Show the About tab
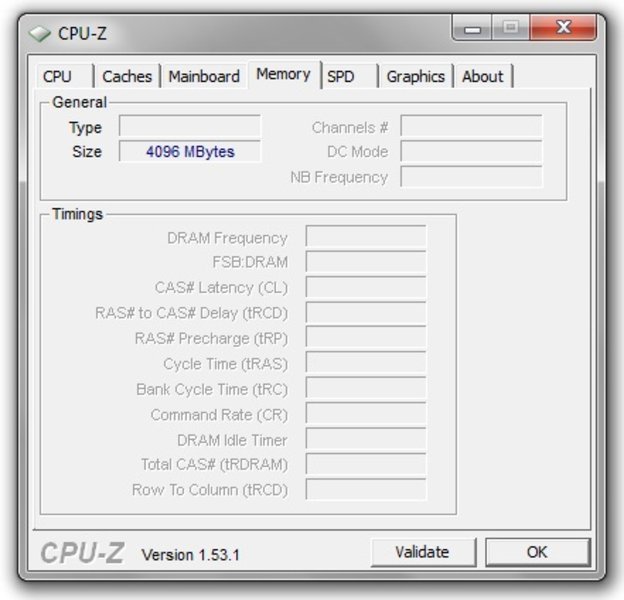The width and height of the screenshot is (624, 600). tap(483, 76)
